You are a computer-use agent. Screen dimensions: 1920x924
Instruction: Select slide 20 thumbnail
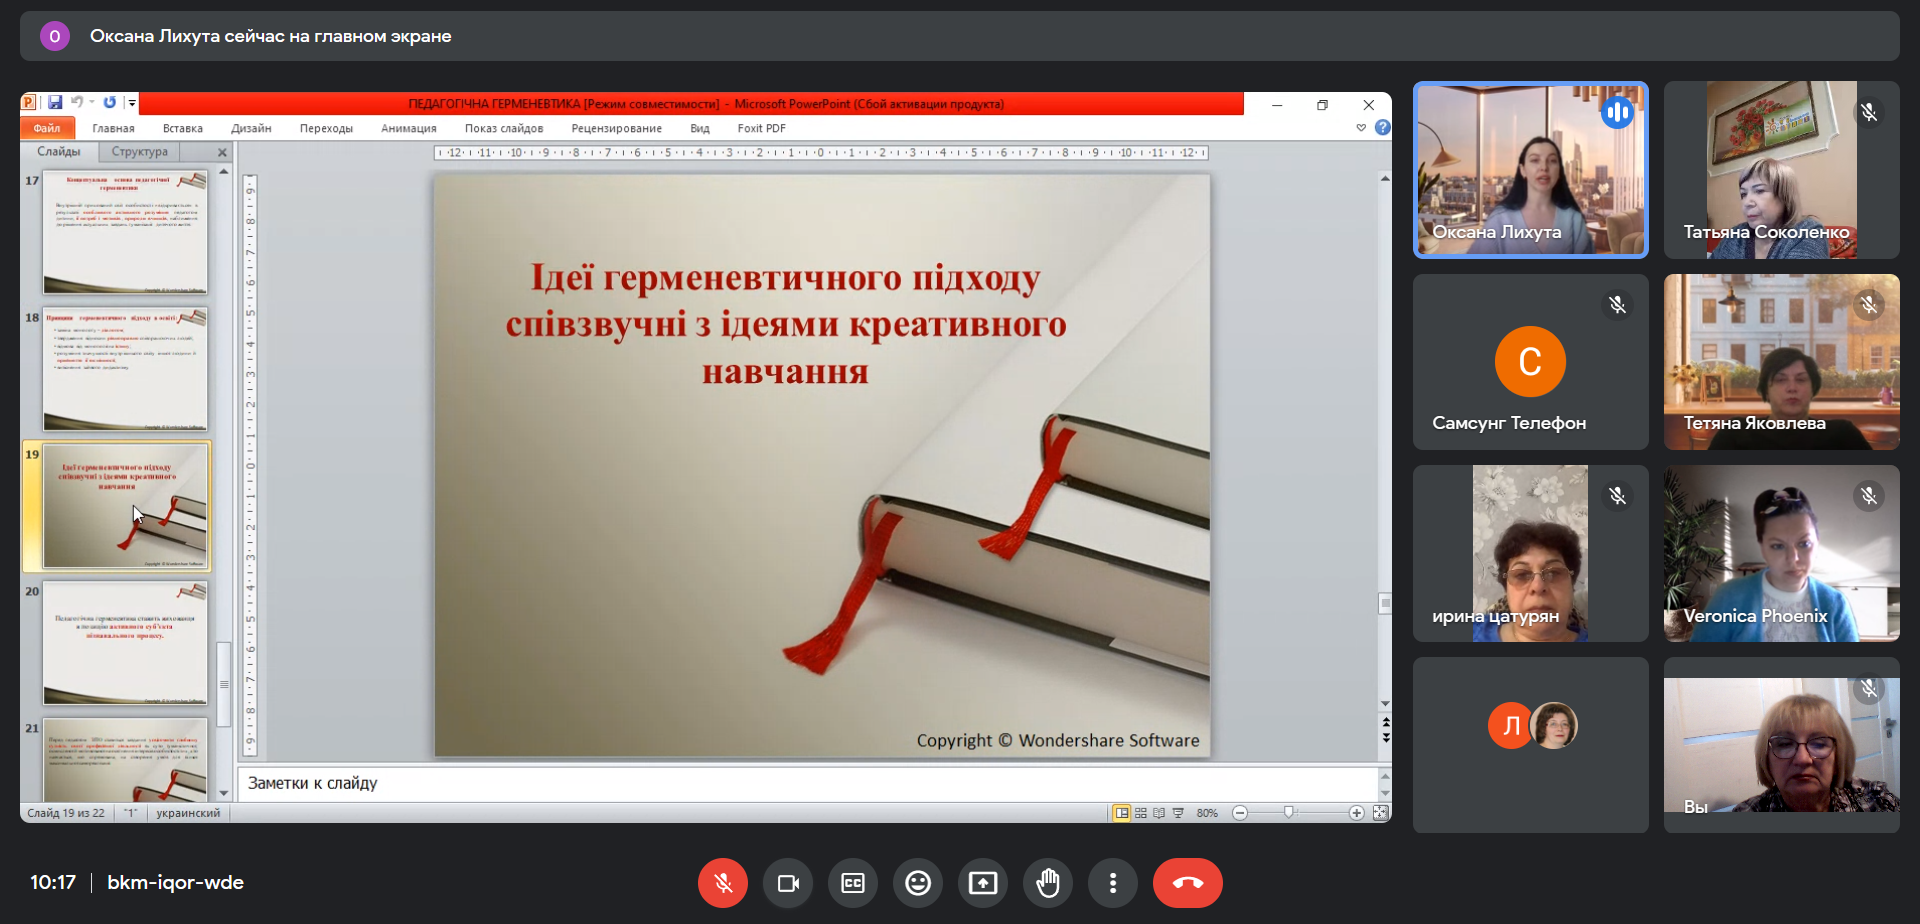pos(125,643)
